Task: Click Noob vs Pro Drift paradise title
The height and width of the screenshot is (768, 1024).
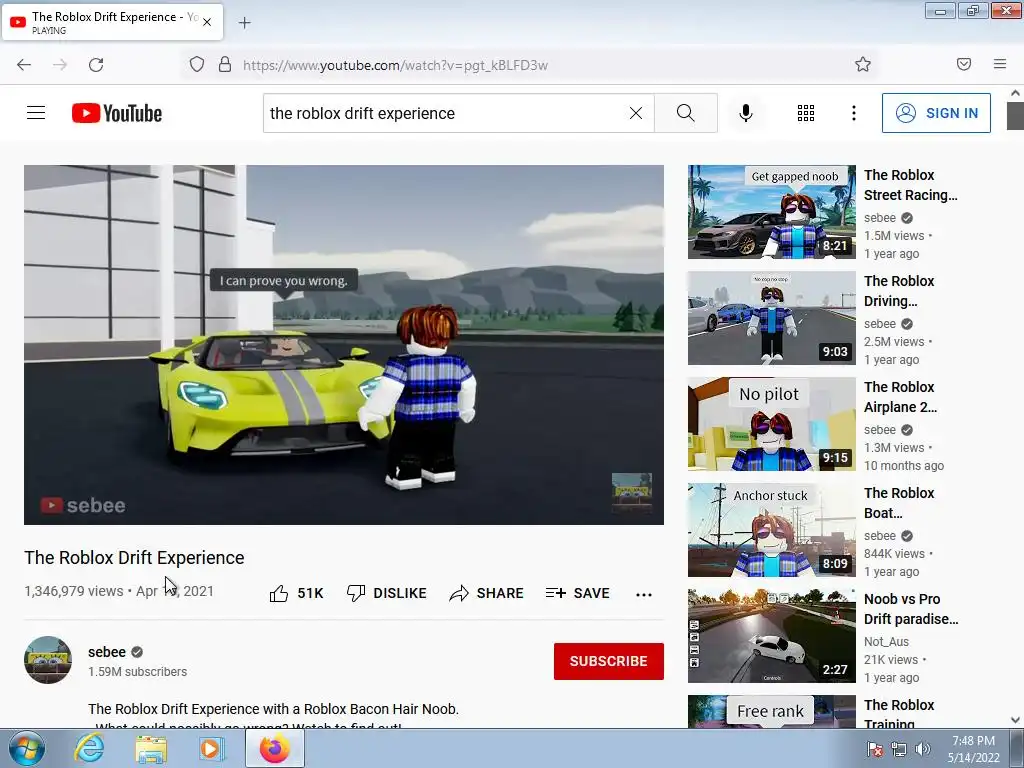Action: [x=911, y=609]
